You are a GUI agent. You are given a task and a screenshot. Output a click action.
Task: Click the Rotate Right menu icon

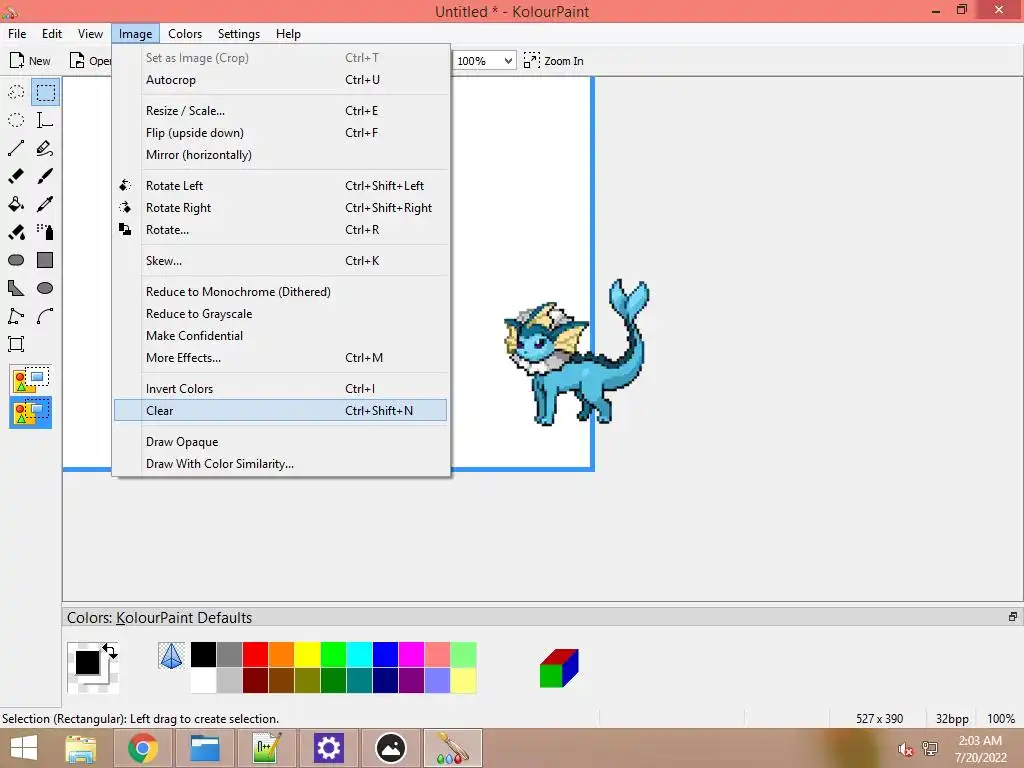(x=125, y=208)
